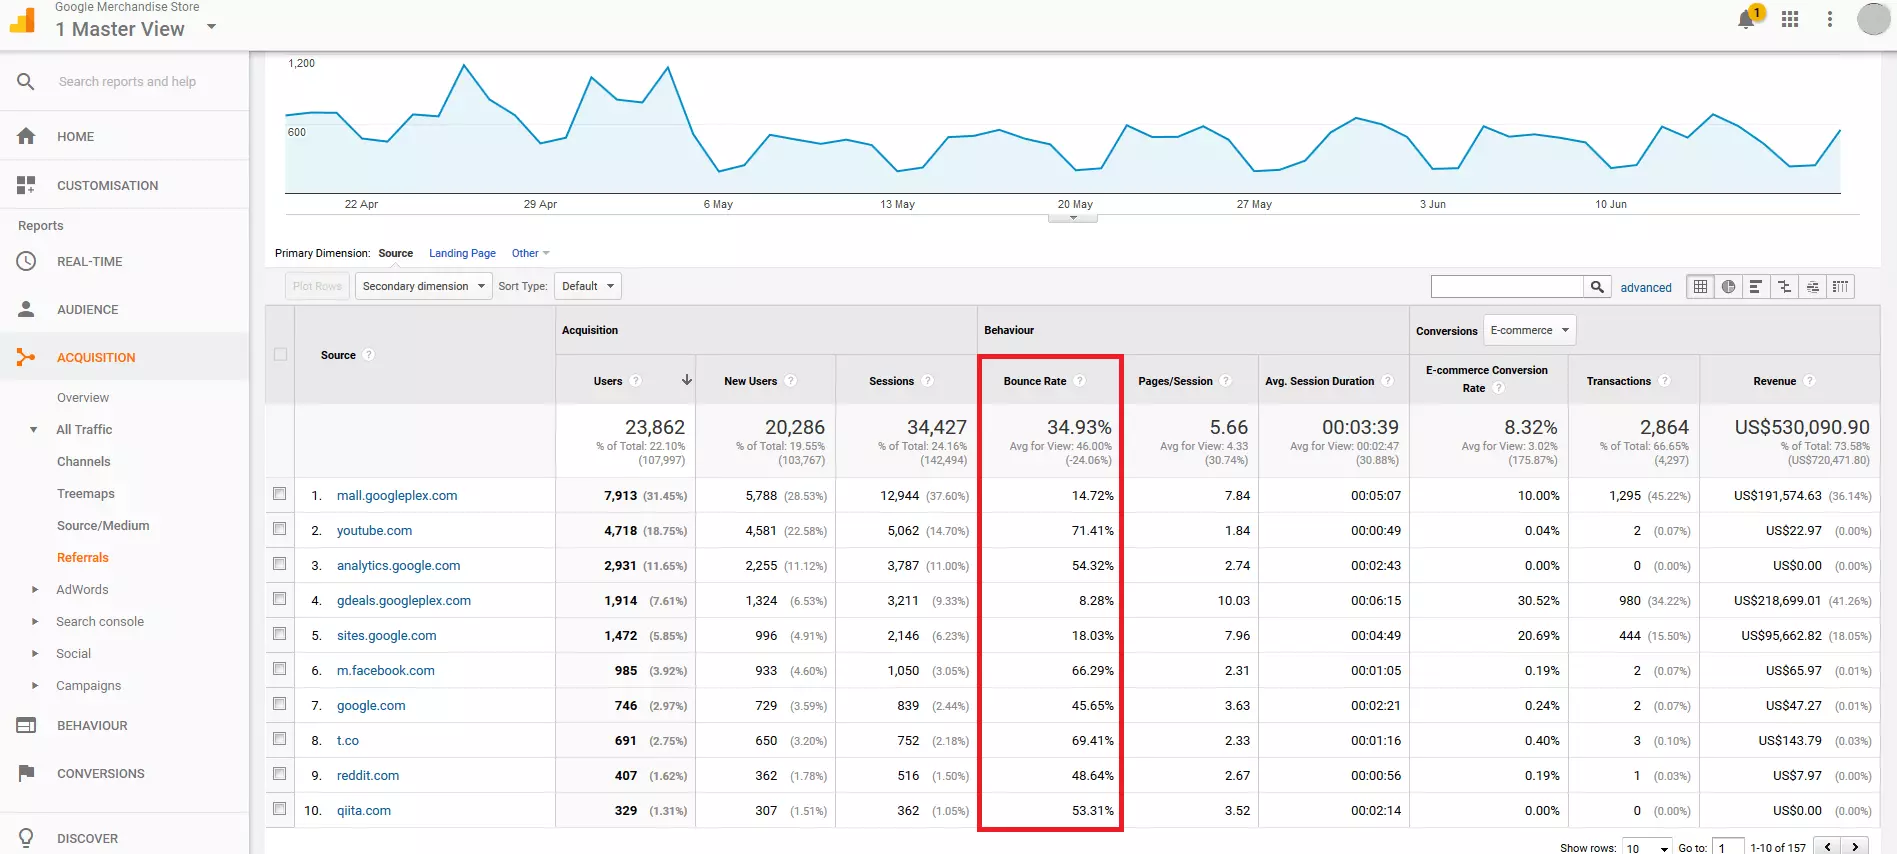
Task: Click the Conversions flag icon
Action: [26, 773]
